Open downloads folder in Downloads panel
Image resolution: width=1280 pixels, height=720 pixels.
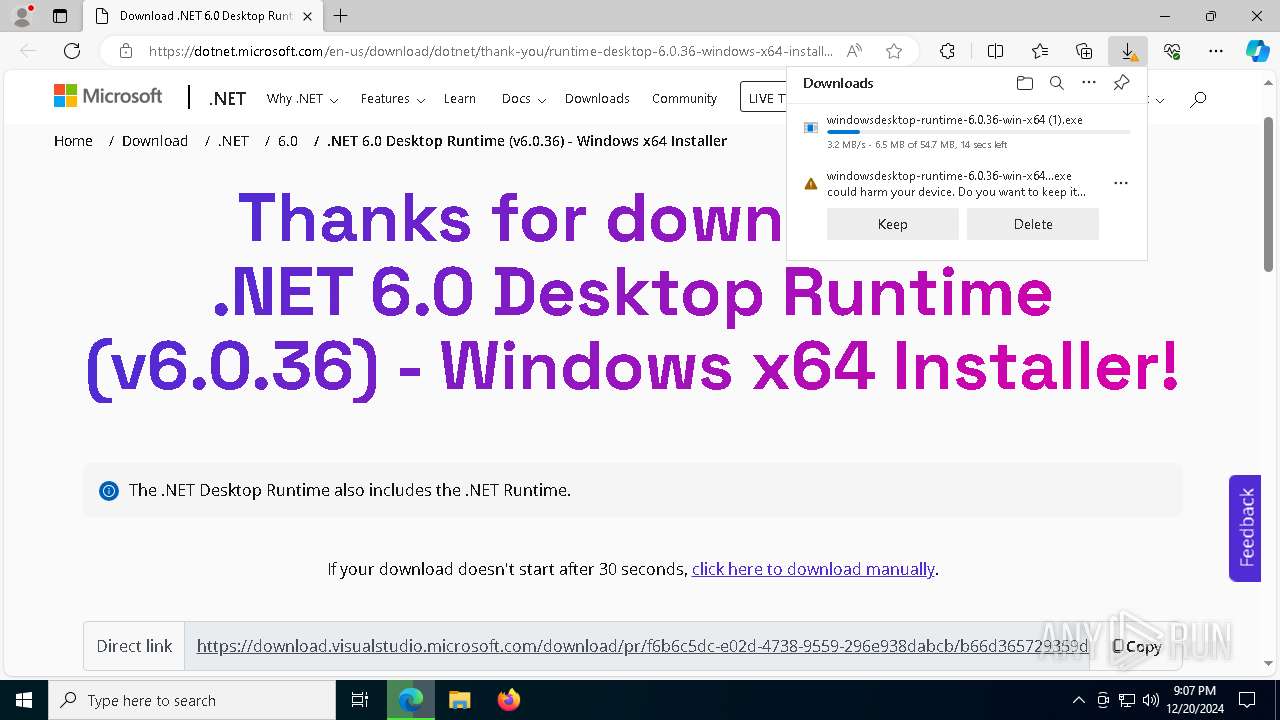click(1024, 83)
